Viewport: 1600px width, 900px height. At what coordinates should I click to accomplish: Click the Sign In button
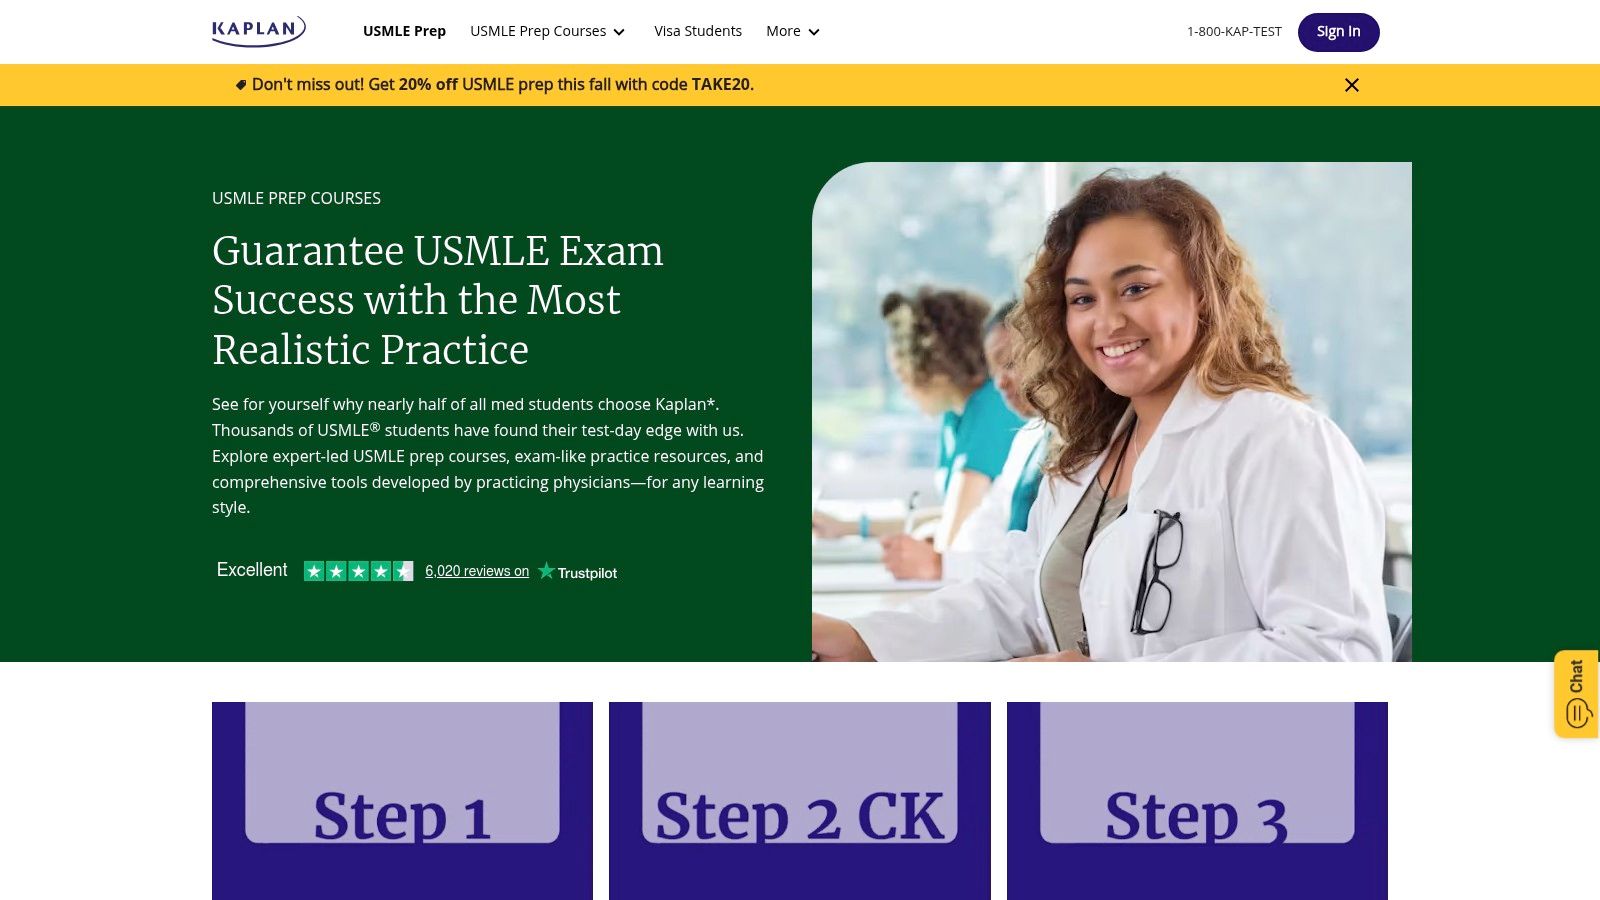click(x=1338, y=32)
